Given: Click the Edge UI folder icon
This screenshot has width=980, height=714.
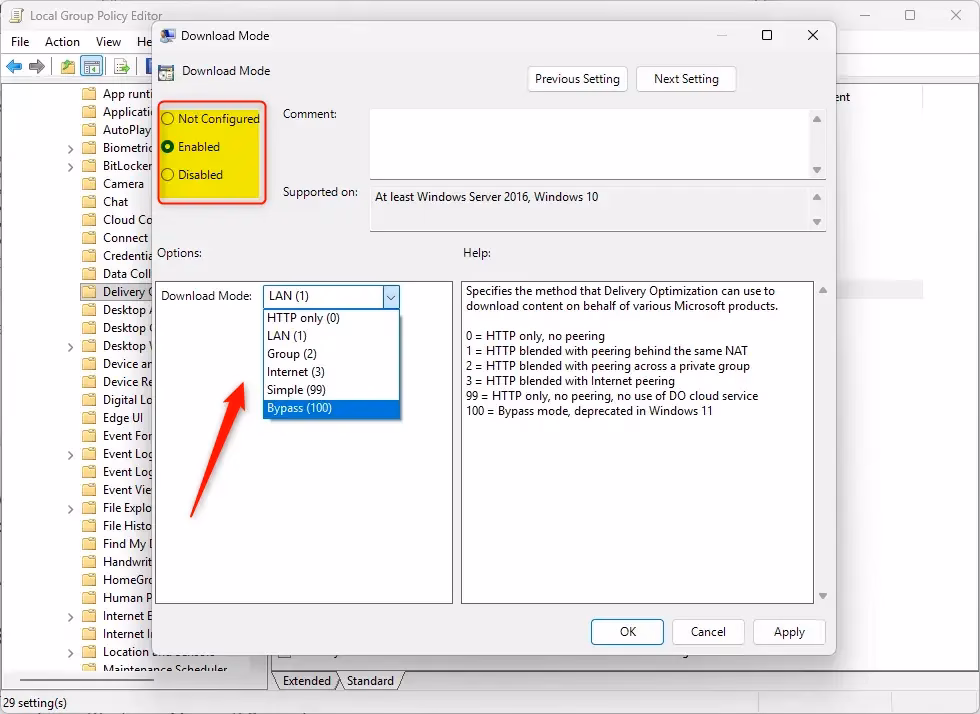Looking at the screenshot, I should click(x=90, y=417).
